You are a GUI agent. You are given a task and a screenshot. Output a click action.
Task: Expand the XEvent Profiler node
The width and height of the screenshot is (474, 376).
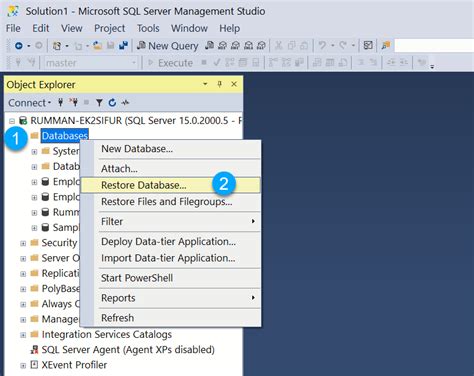pos(23,366)
